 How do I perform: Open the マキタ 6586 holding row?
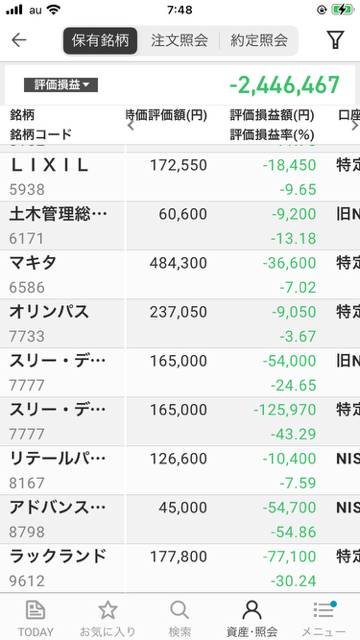pos(180,275)
